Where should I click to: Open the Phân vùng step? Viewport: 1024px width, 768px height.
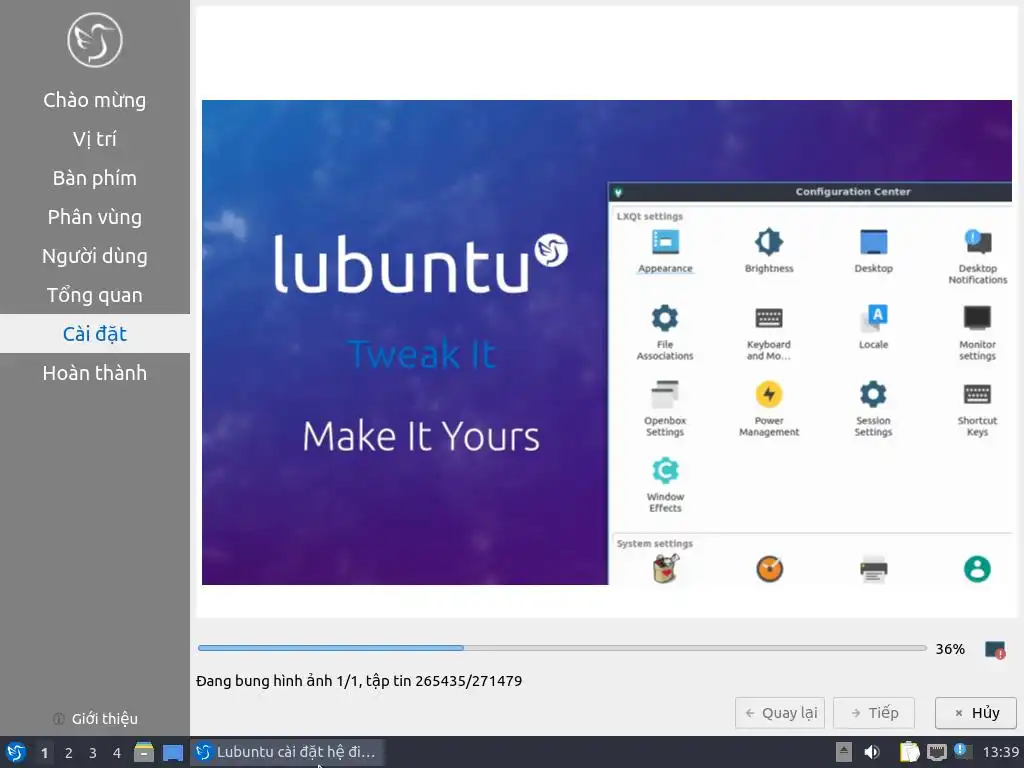(x=95, y=217)
